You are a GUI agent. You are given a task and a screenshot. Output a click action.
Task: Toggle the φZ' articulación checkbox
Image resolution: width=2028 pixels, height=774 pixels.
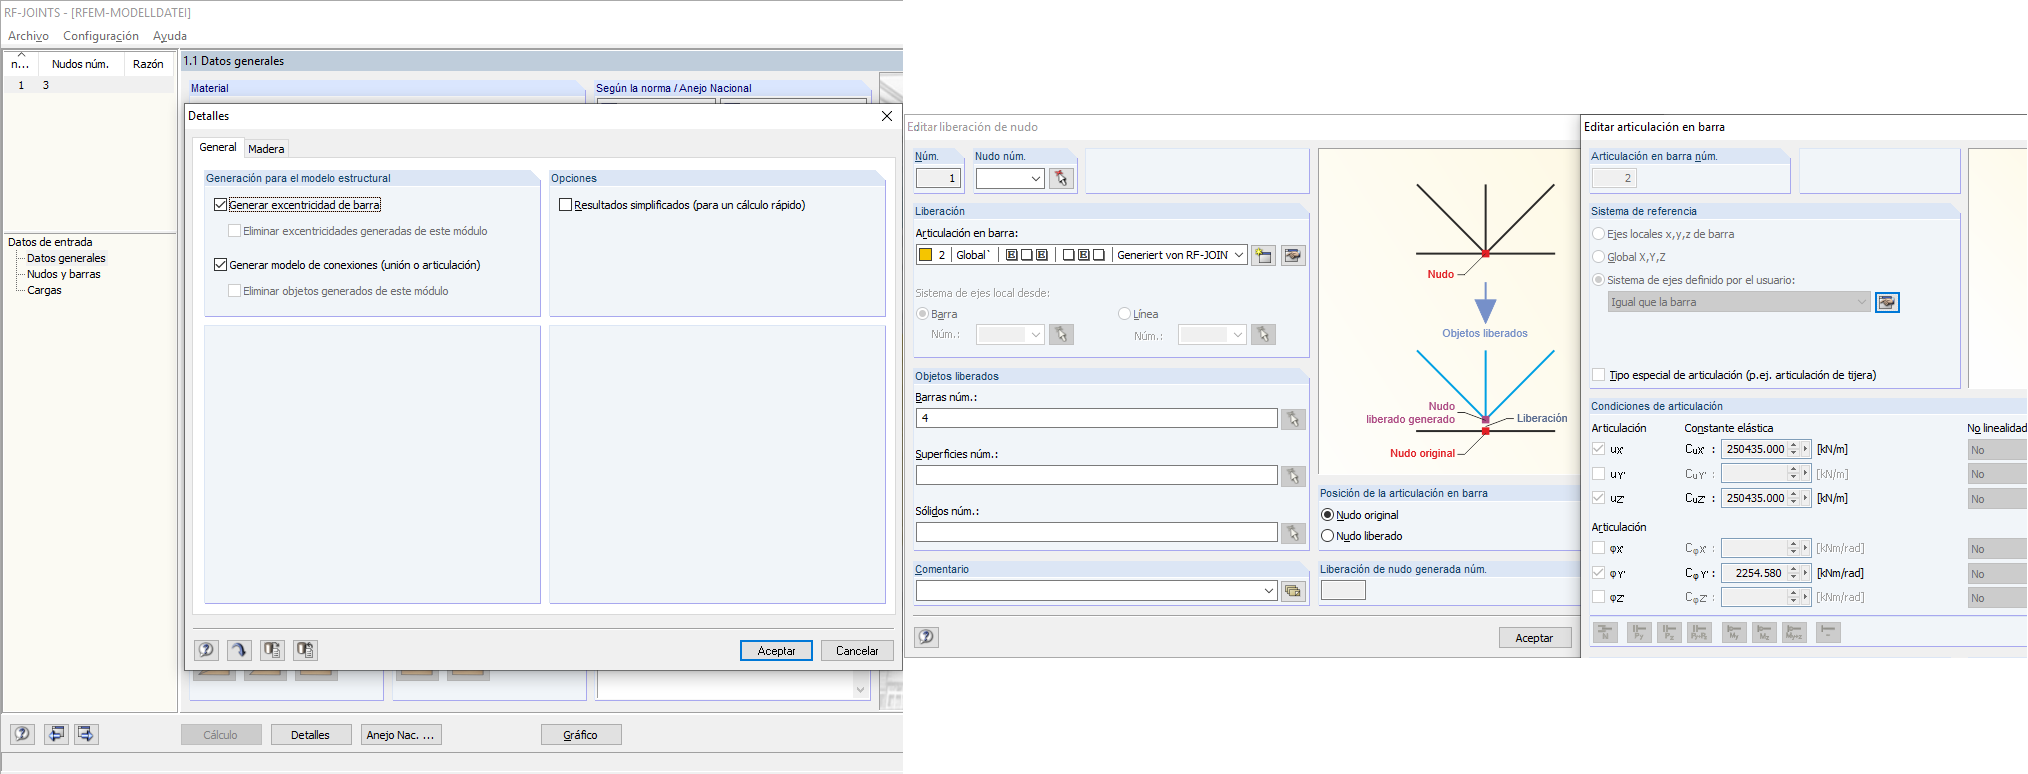1598,596
